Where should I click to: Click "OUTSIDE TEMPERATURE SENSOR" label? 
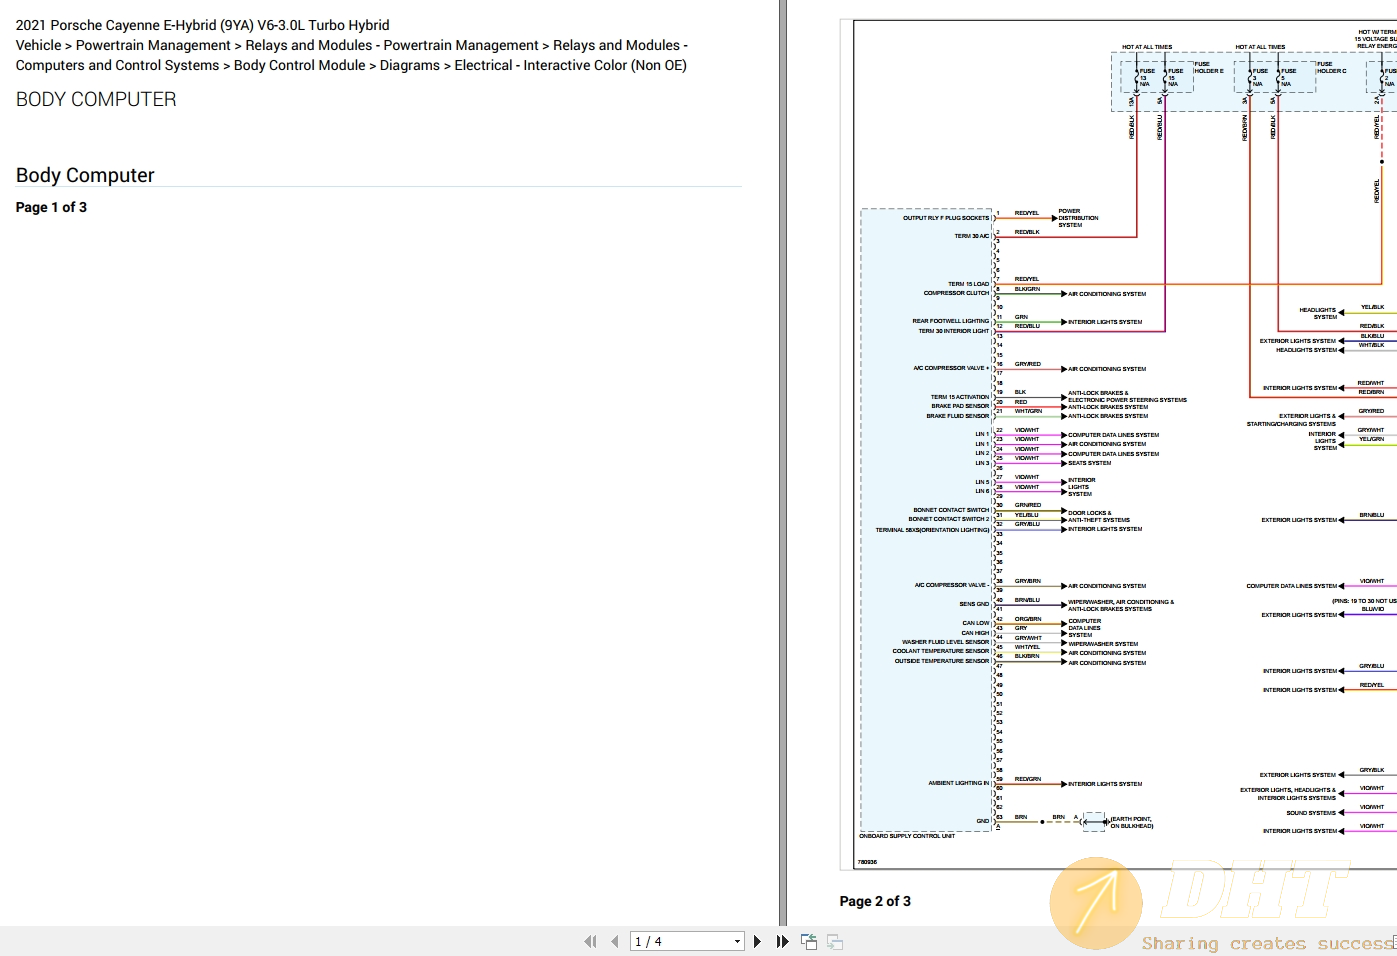point(942,661)
